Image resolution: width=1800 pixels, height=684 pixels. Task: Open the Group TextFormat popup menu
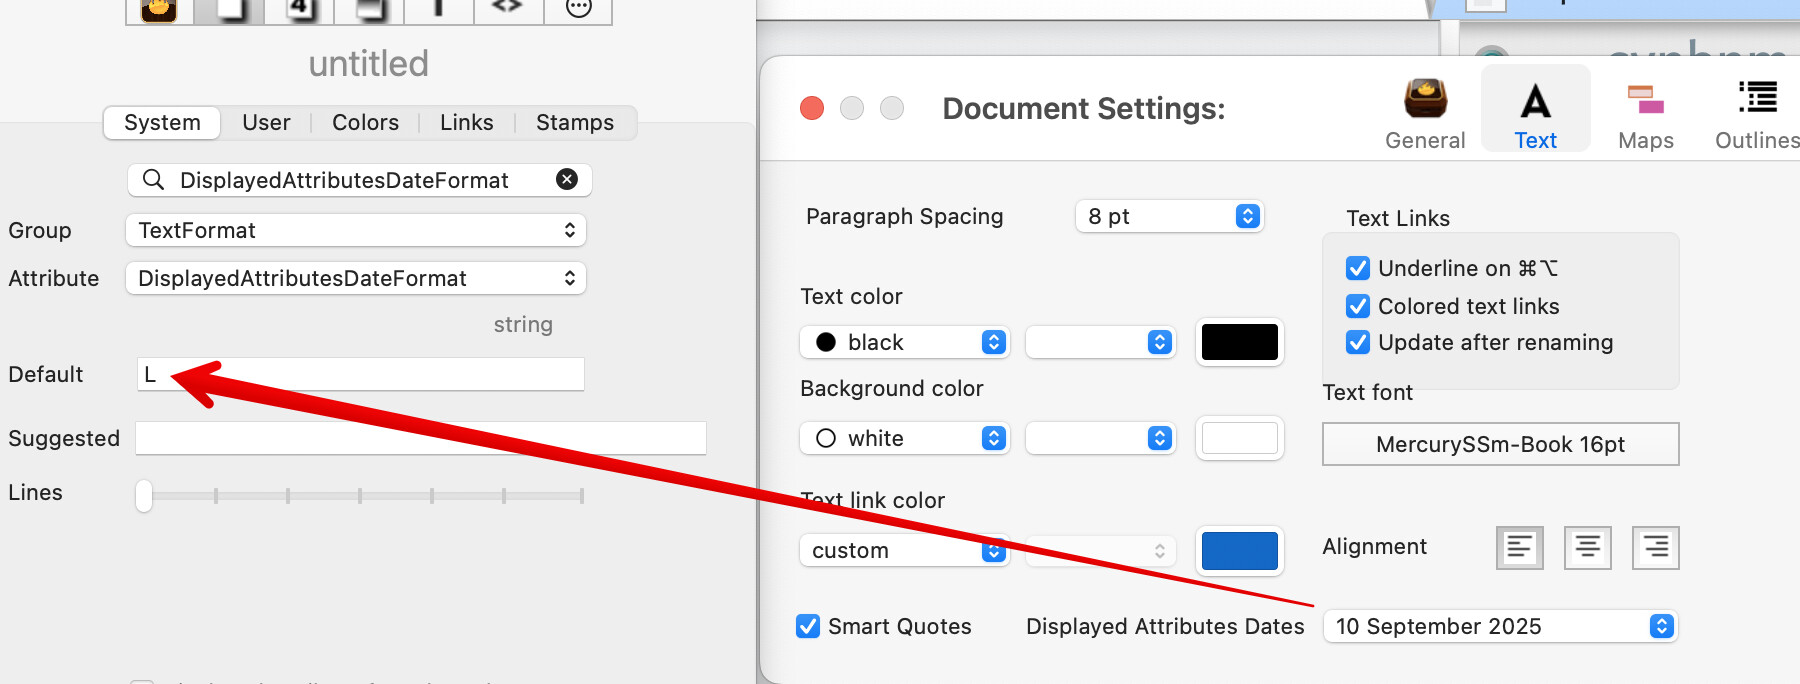point(355,230)
